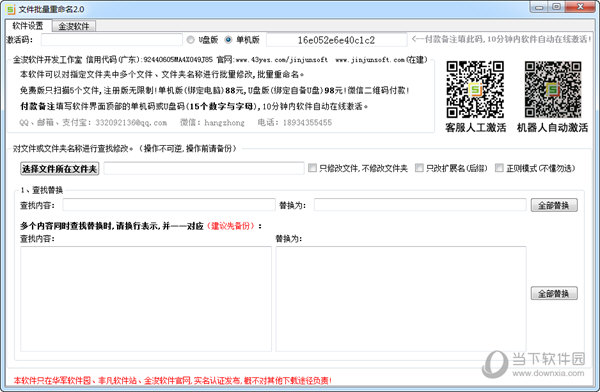The image size is (600, 392).
Task: Click the single-line 替换为 field
Action: point(420,205)
